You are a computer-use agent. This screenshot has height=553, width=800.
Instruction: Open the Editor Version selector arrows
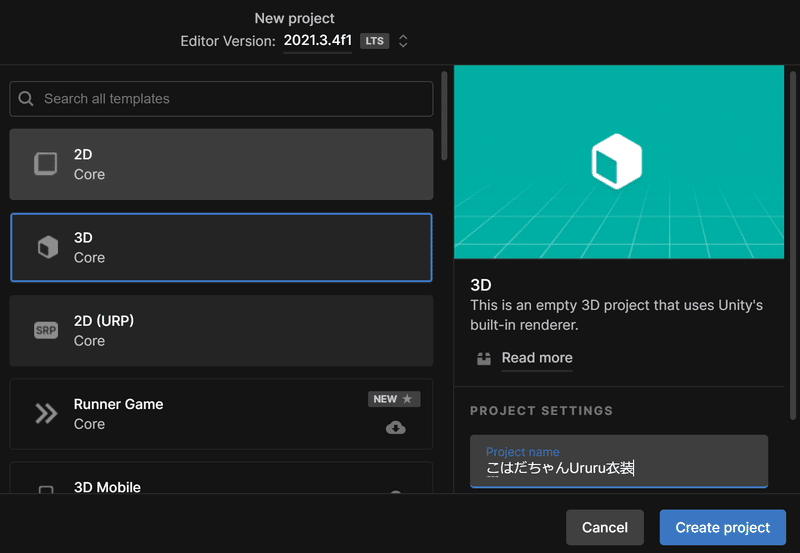(x=403, y=42)
